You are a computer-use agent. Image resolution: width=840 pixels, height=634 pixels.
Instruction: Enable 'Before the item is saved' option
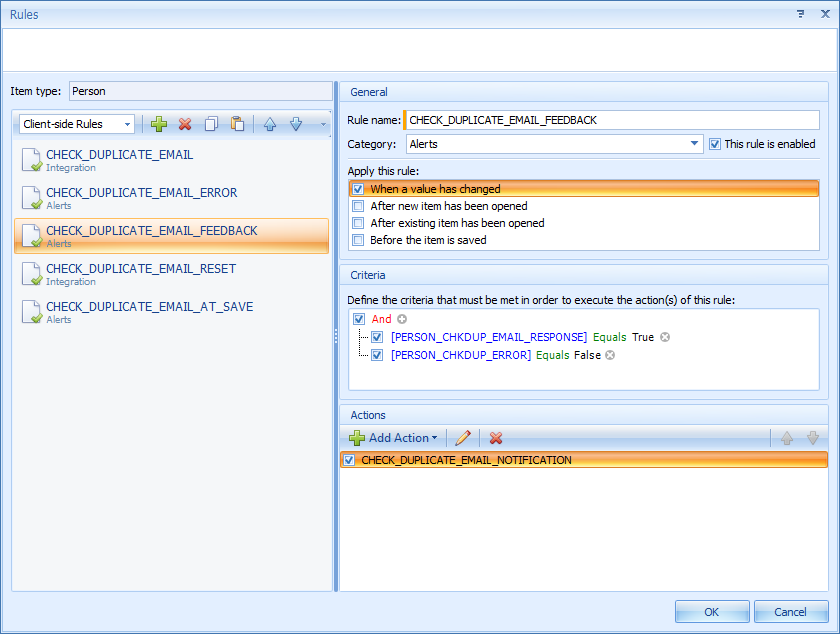(x=358, y=240)
